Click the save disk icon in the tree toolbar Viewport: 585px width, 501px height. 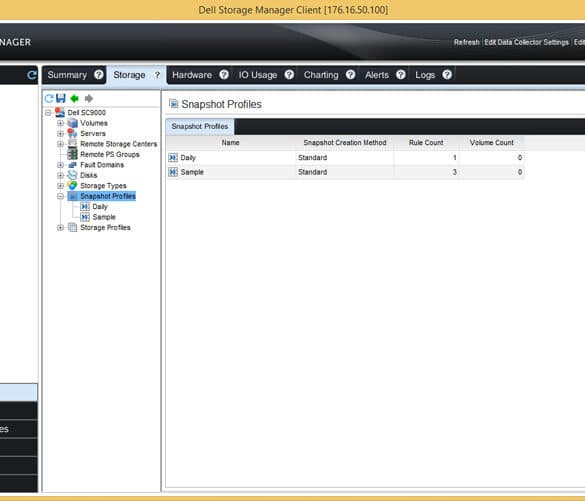[60, 98]
